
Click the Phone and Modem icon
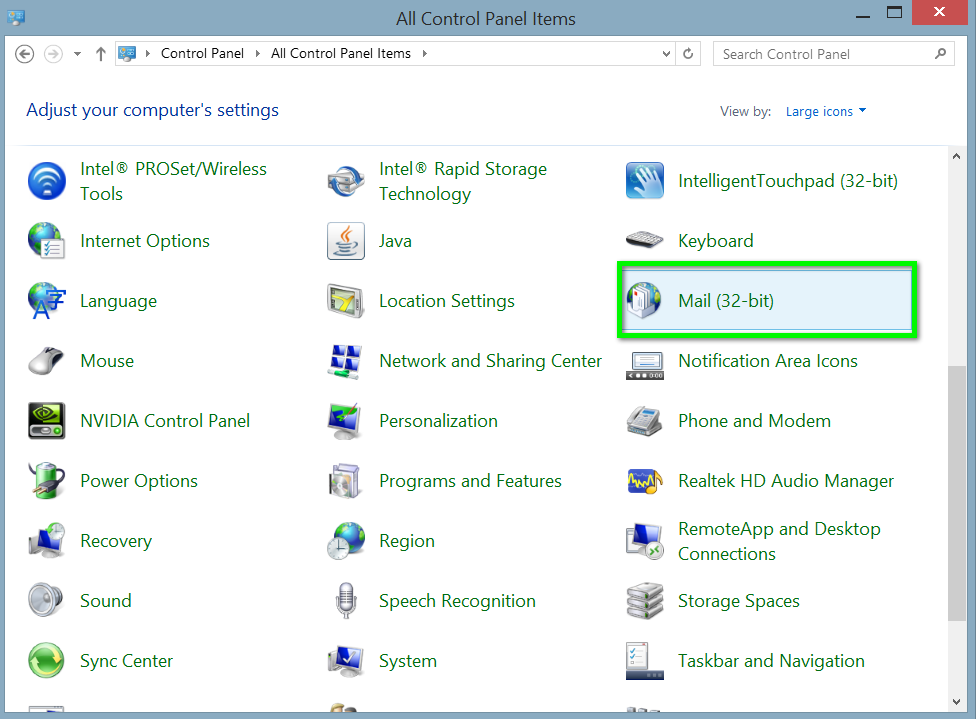tap(645, 421)
